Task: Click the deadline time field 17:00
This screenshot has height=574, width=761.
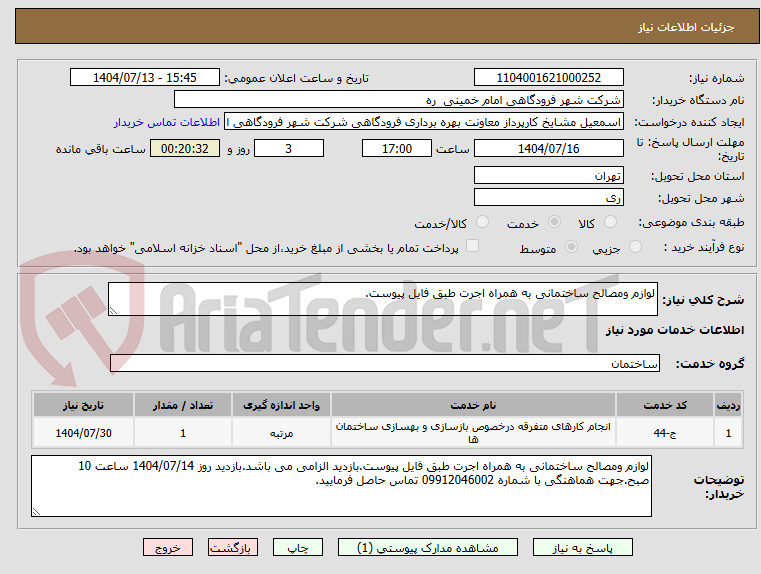Action: click(397, 148)
